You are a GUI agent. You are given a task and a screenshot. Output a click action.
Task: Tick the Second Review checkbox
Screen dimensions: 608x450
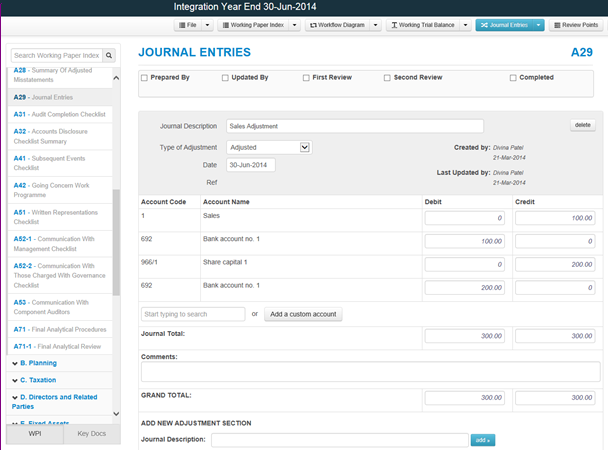387,78
